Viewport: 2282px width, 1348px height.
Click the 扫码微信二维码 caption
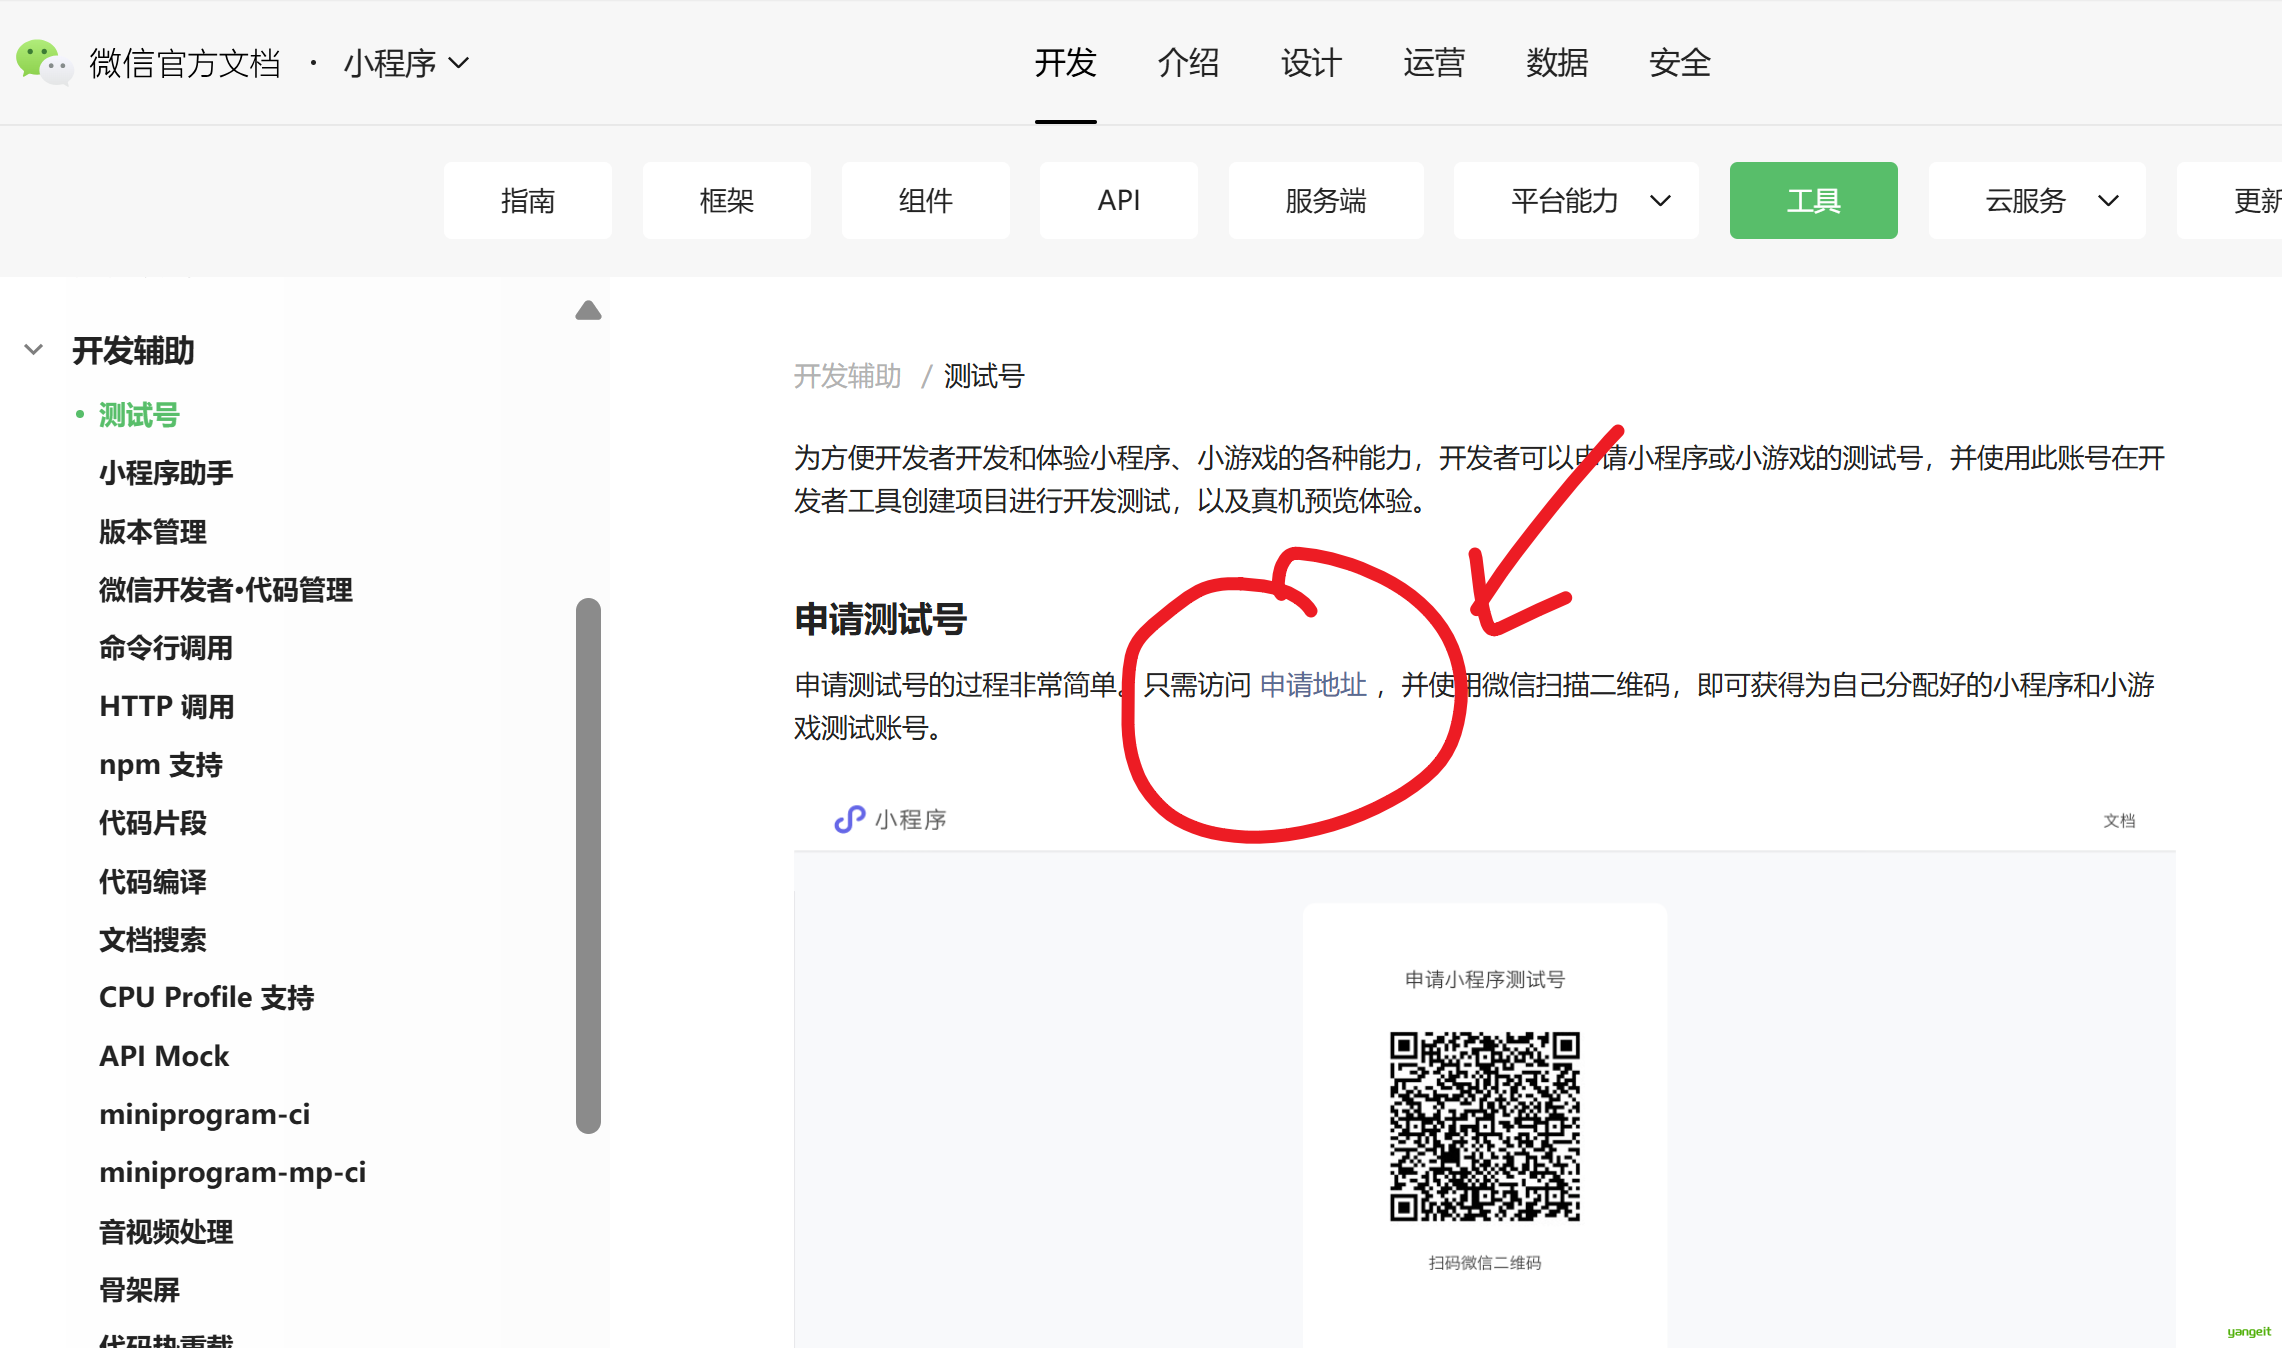click(x=1485, y=1263)
